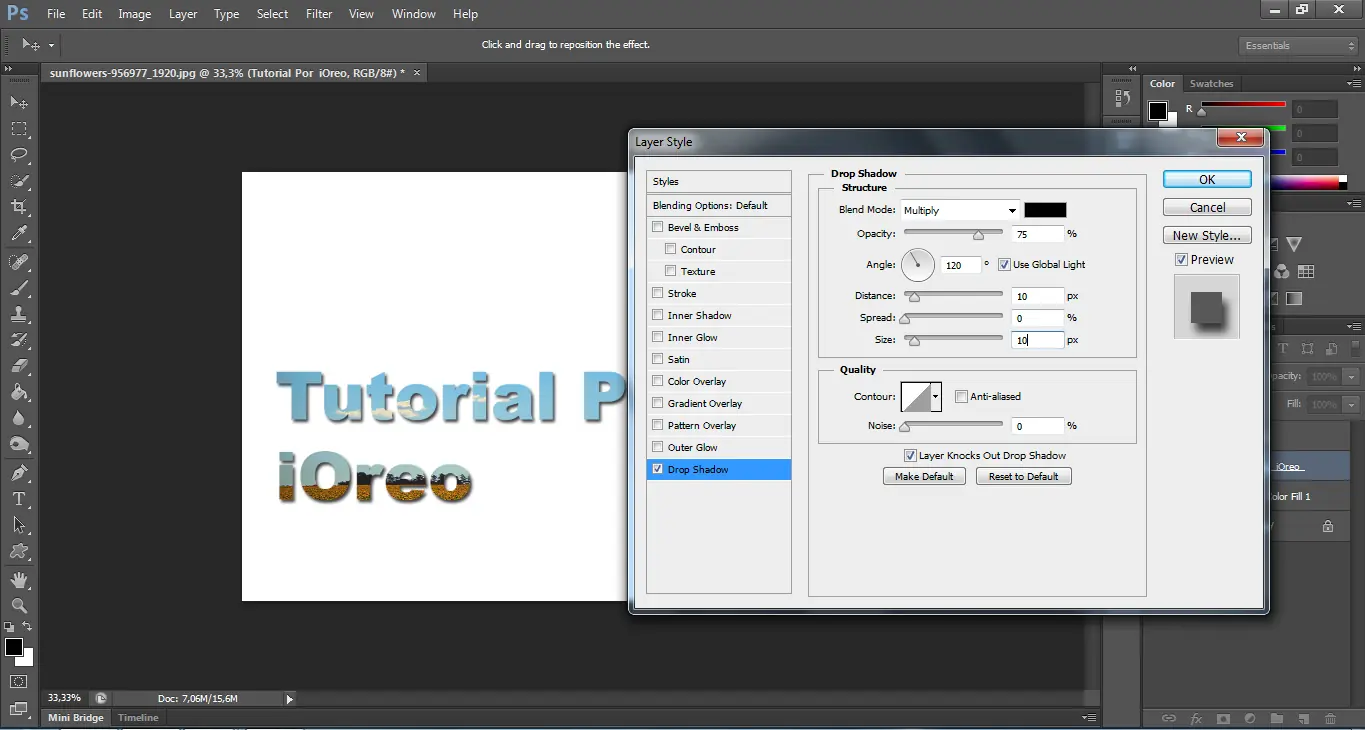Click the Opacity slider handle
Screen dimensions: 1365x730
coord(978,235)
